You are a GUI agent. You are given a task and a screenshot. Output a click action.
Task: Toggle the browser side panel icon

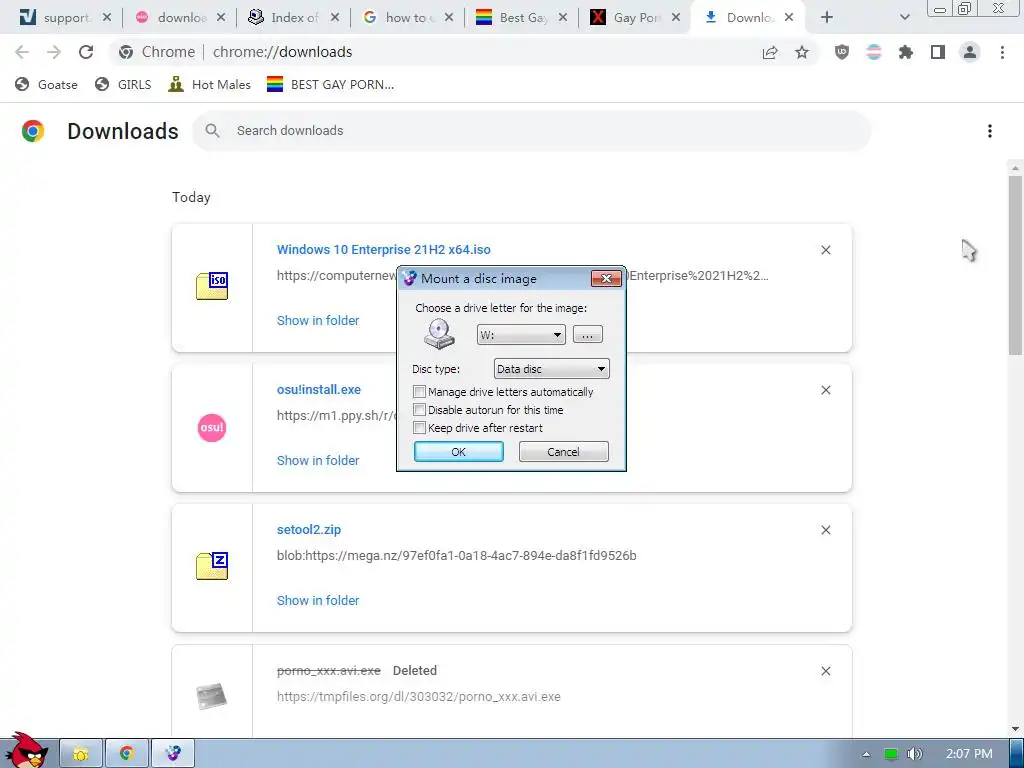(x=938, y=52)
